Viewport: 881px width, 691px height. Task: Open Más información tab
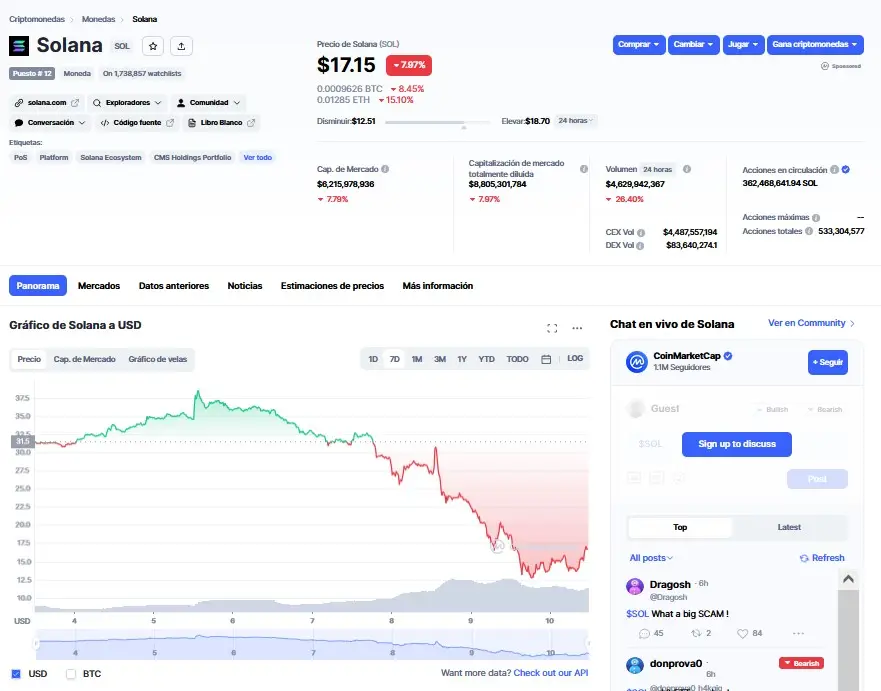(438, 286)
